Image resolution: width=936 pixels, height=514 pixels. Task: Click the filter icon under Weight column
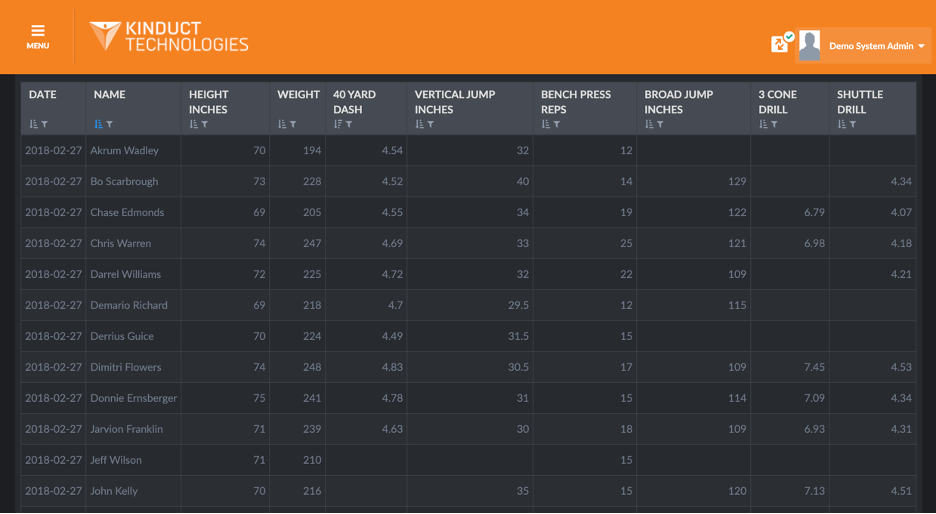(x=293, y=124)
